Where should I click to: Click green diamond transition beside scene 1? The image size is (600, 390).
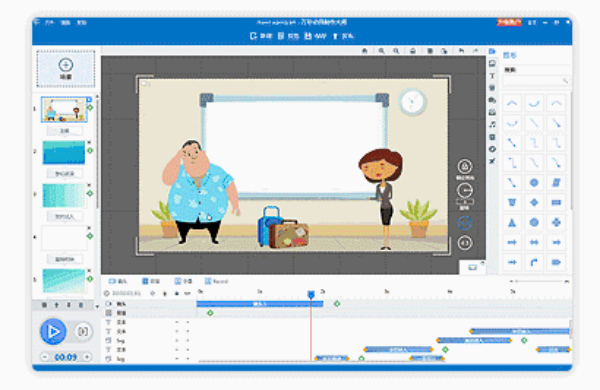pyautogui.click(x=90, y=108)
